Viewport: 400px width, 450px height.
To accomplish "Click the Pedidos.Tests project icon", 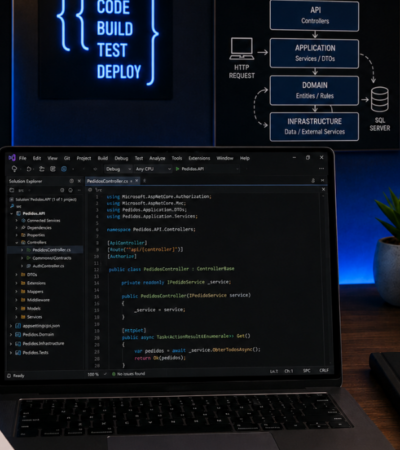I will (18, 353).
